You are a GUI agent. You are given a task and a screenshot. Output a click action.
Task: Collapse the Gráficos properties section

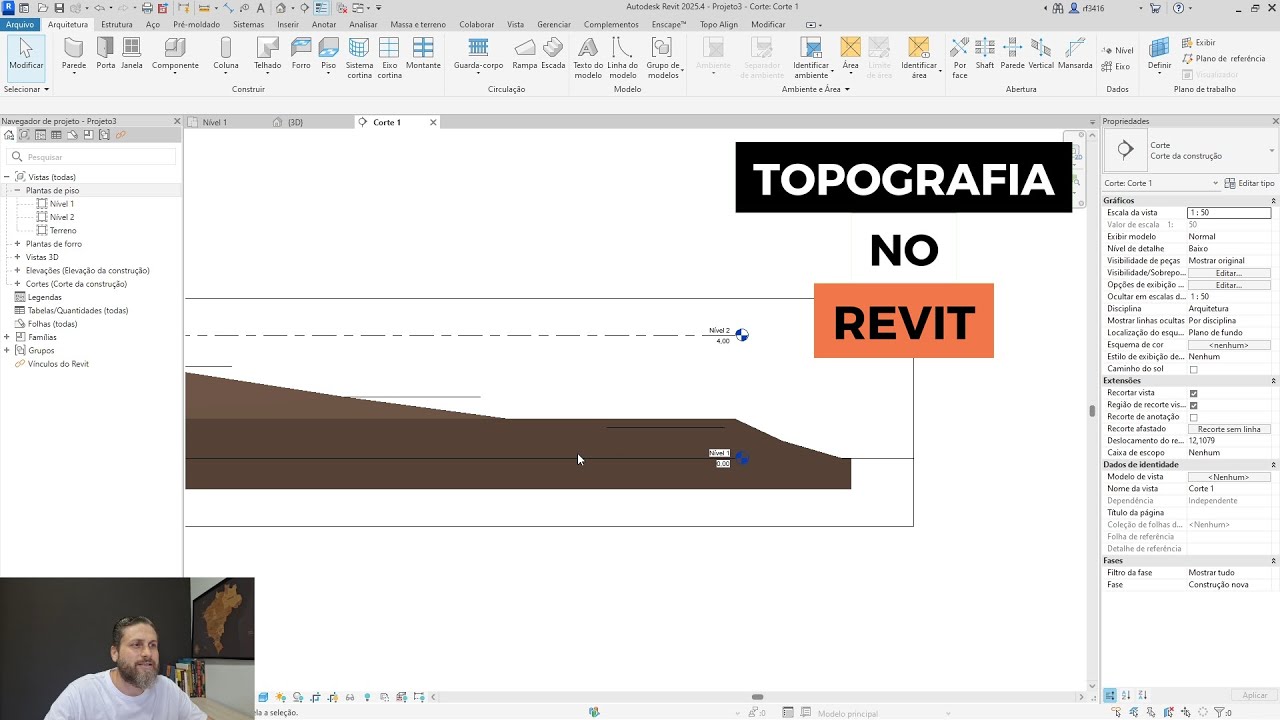(x=1273, y=201)
